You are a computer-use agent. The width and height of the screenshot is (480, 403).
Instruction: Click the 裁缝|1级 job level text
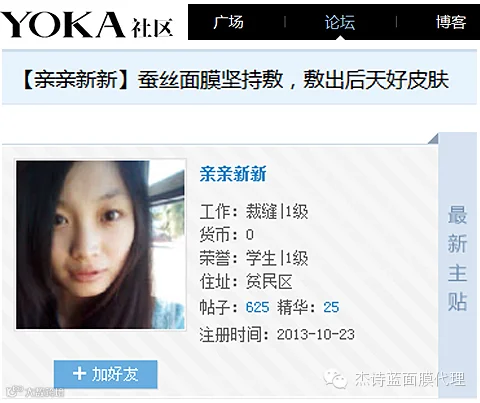click(277, 212)
